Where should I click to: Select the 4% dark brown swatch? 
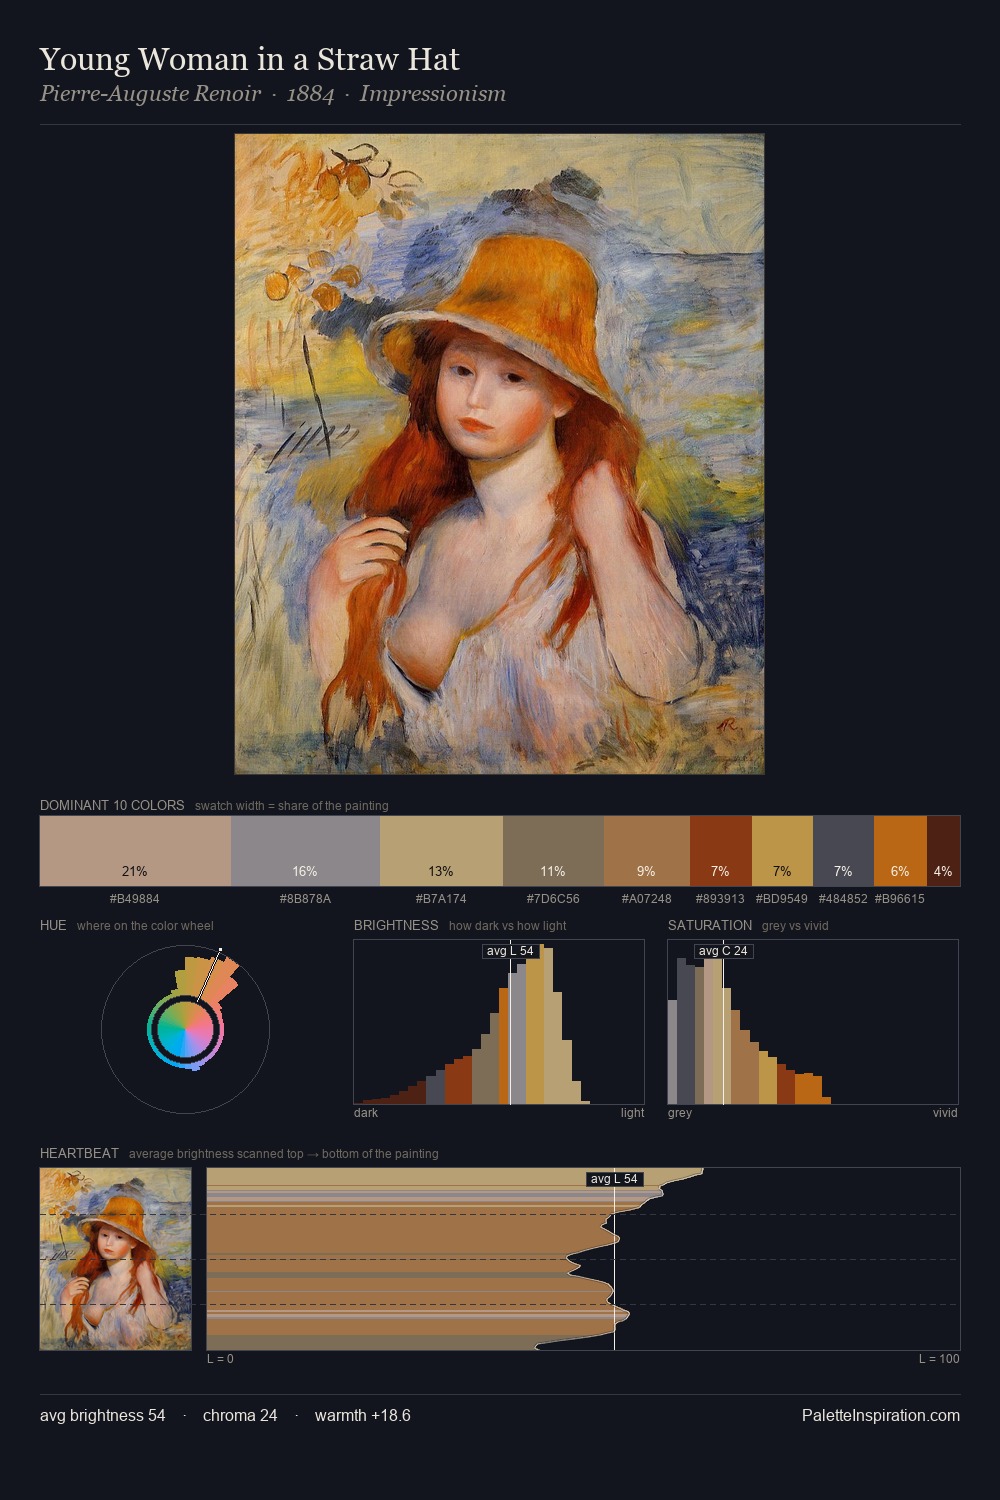click(x=943, y=851)
